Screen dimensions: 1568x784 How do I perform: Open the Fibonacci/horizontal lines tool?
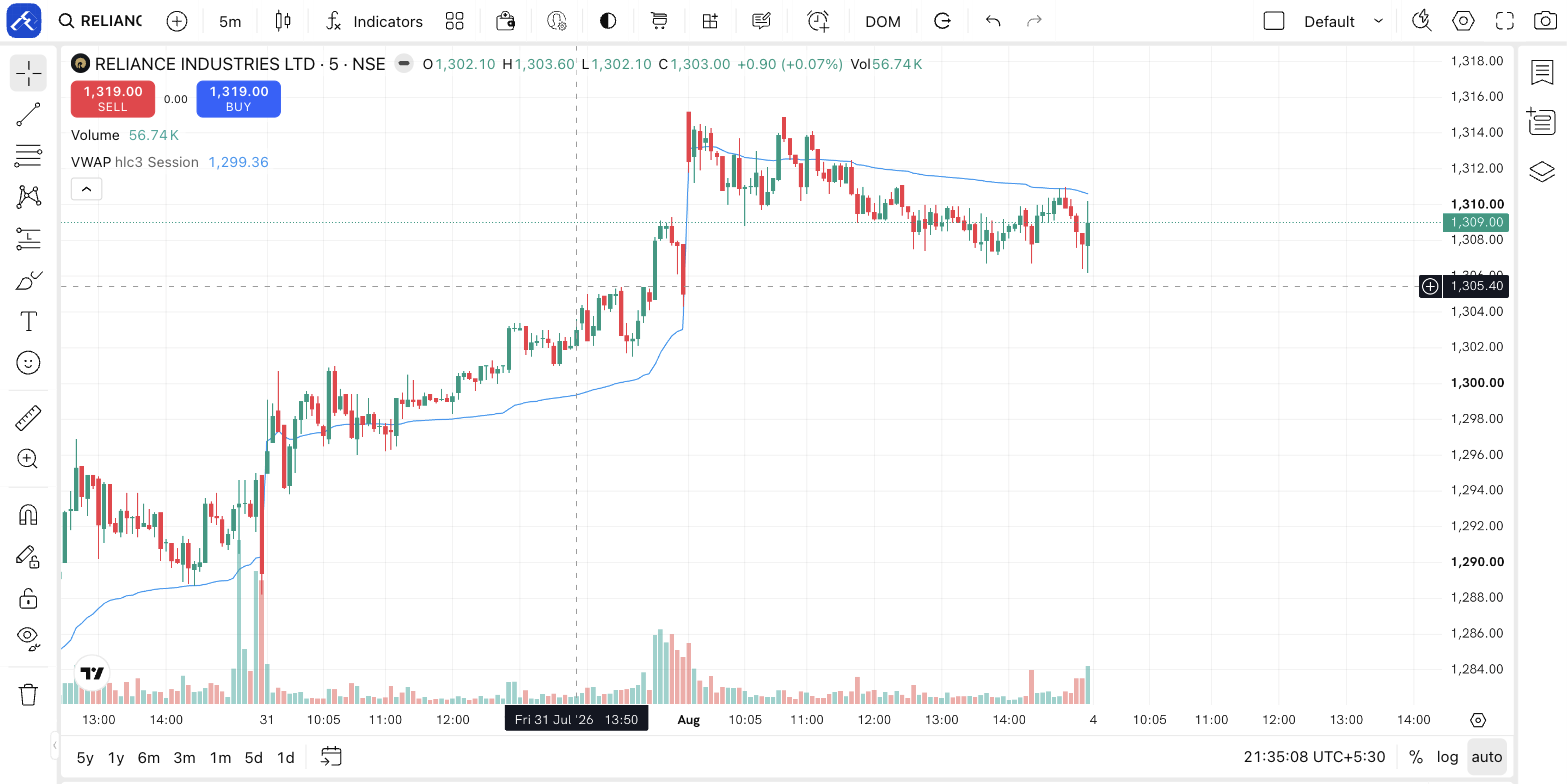[29, 155]
